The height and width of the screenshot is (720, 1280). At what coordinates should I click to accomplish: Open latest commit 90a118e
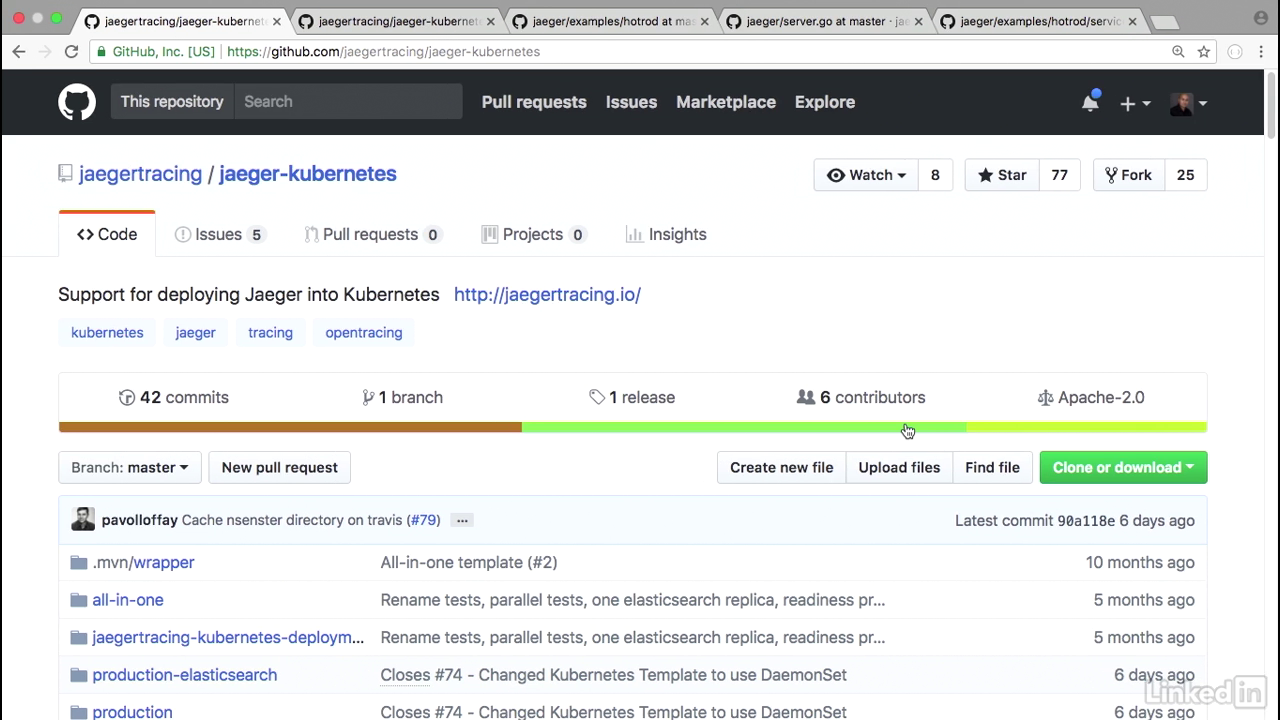(x=1086, y=520)
